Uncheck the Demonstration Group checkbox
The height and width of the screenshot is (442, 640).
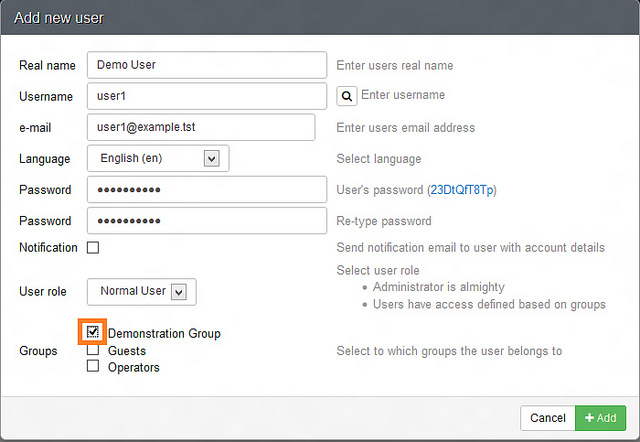pyautogui.click(x=93, y=332)
